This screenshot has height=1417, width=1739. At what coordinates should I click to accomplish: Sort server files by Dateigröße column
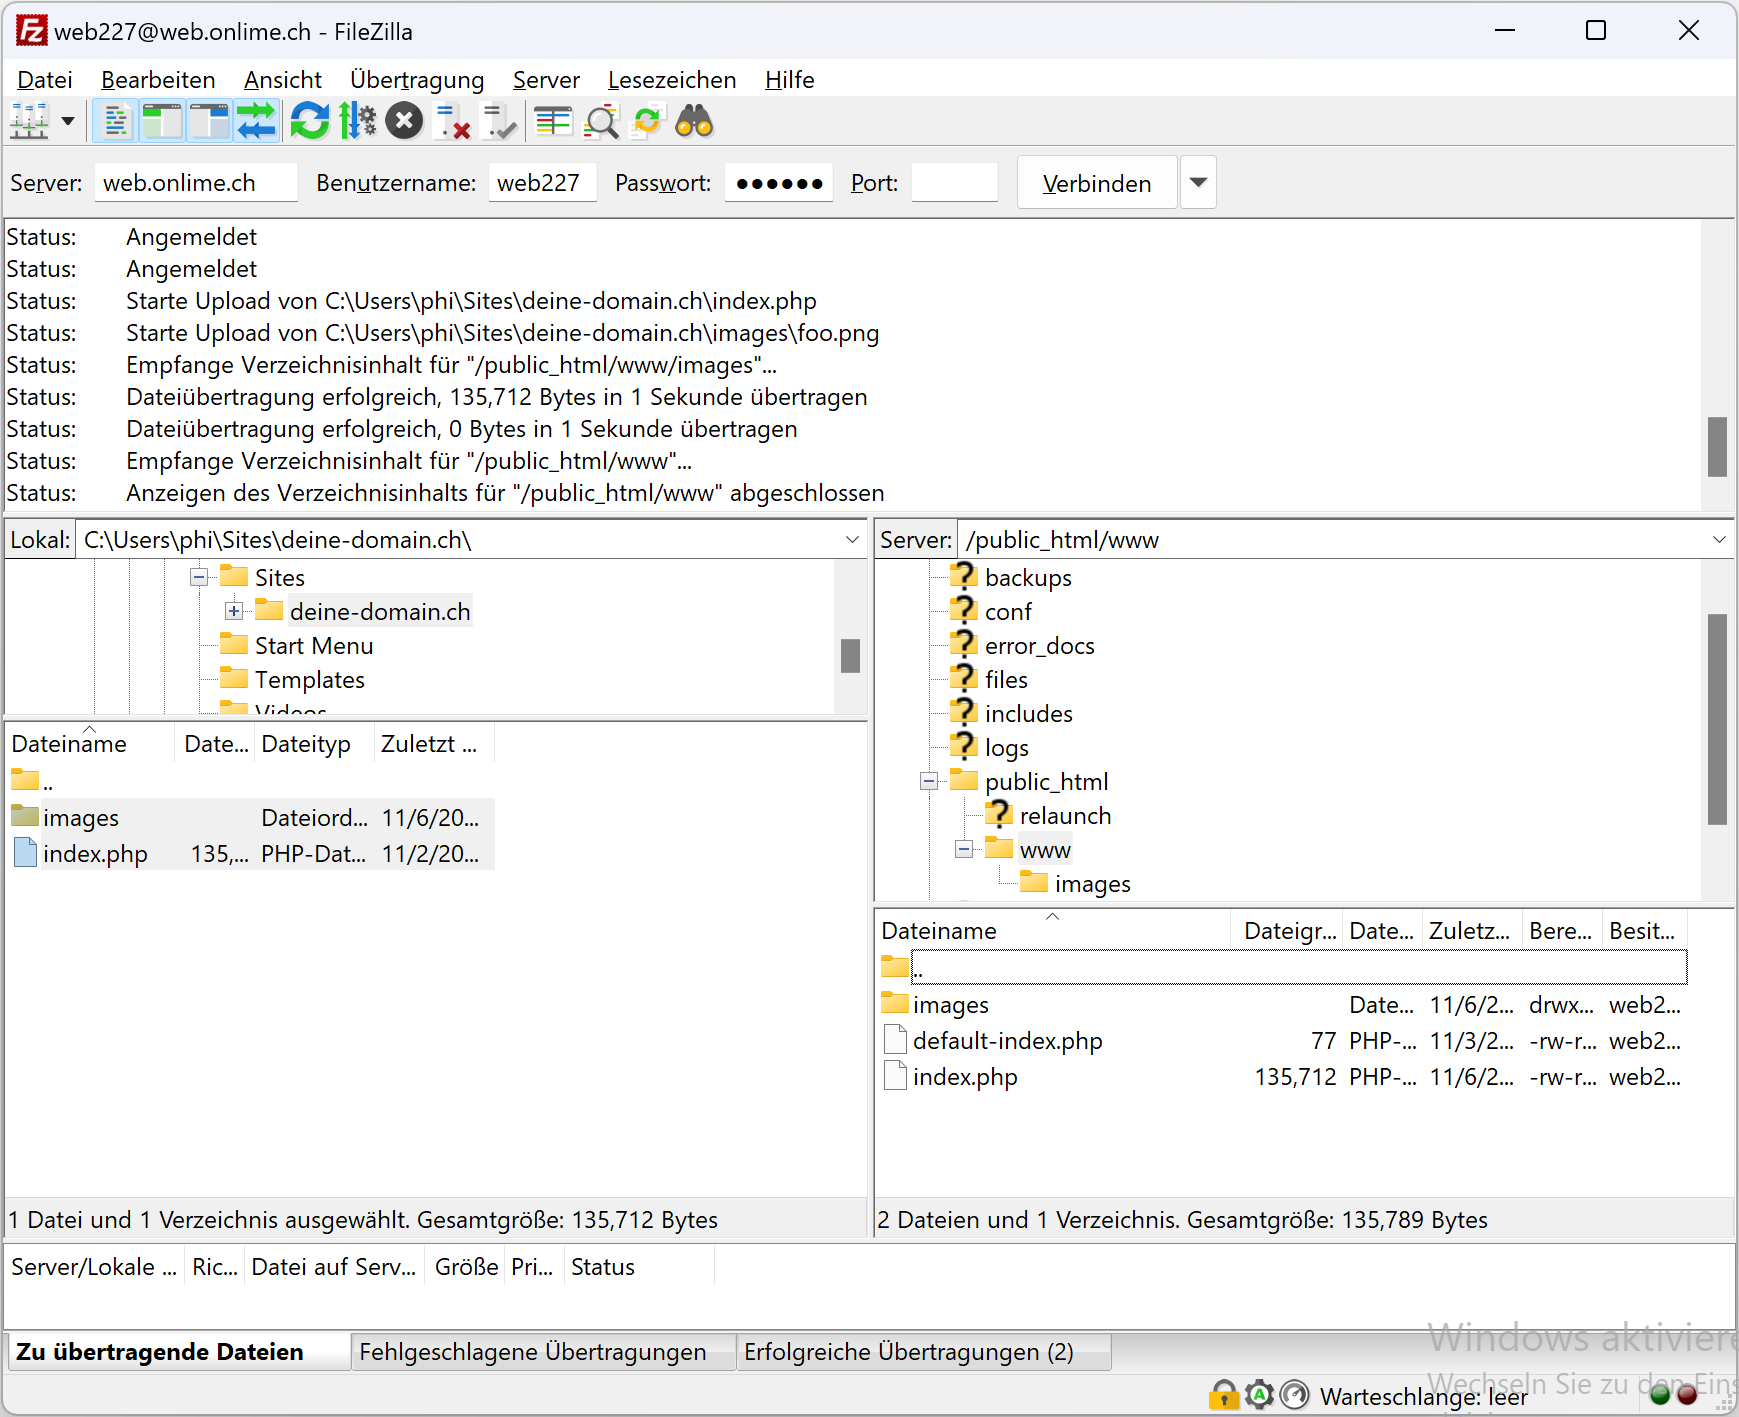point(1288,931)
